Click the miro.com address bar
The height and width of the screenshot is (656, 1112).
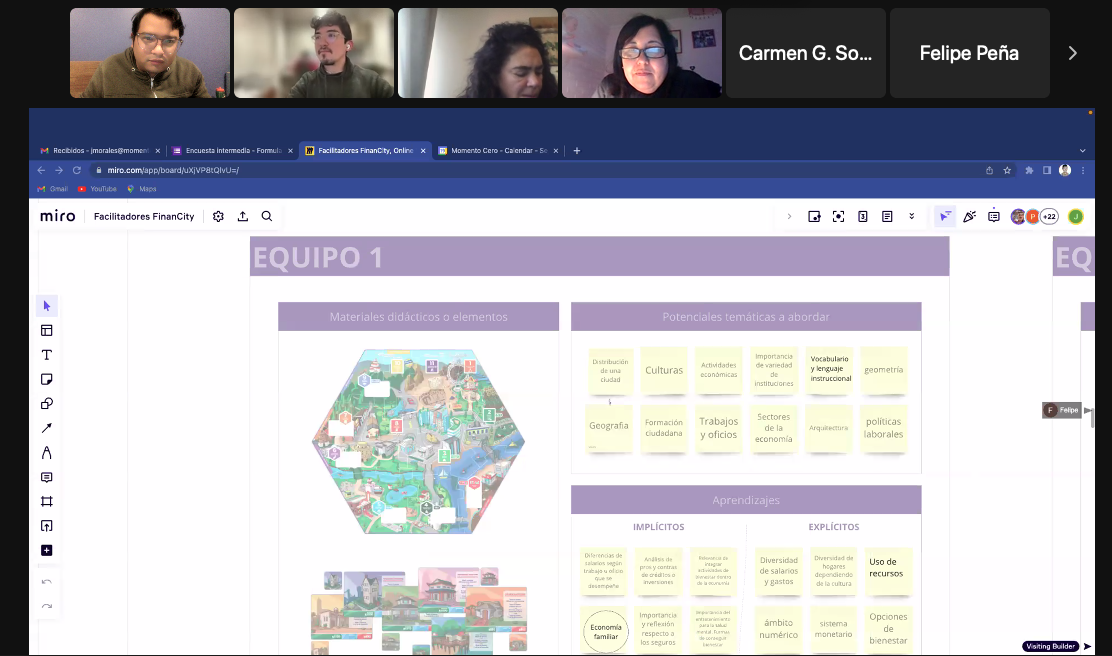tap(539, 170)
